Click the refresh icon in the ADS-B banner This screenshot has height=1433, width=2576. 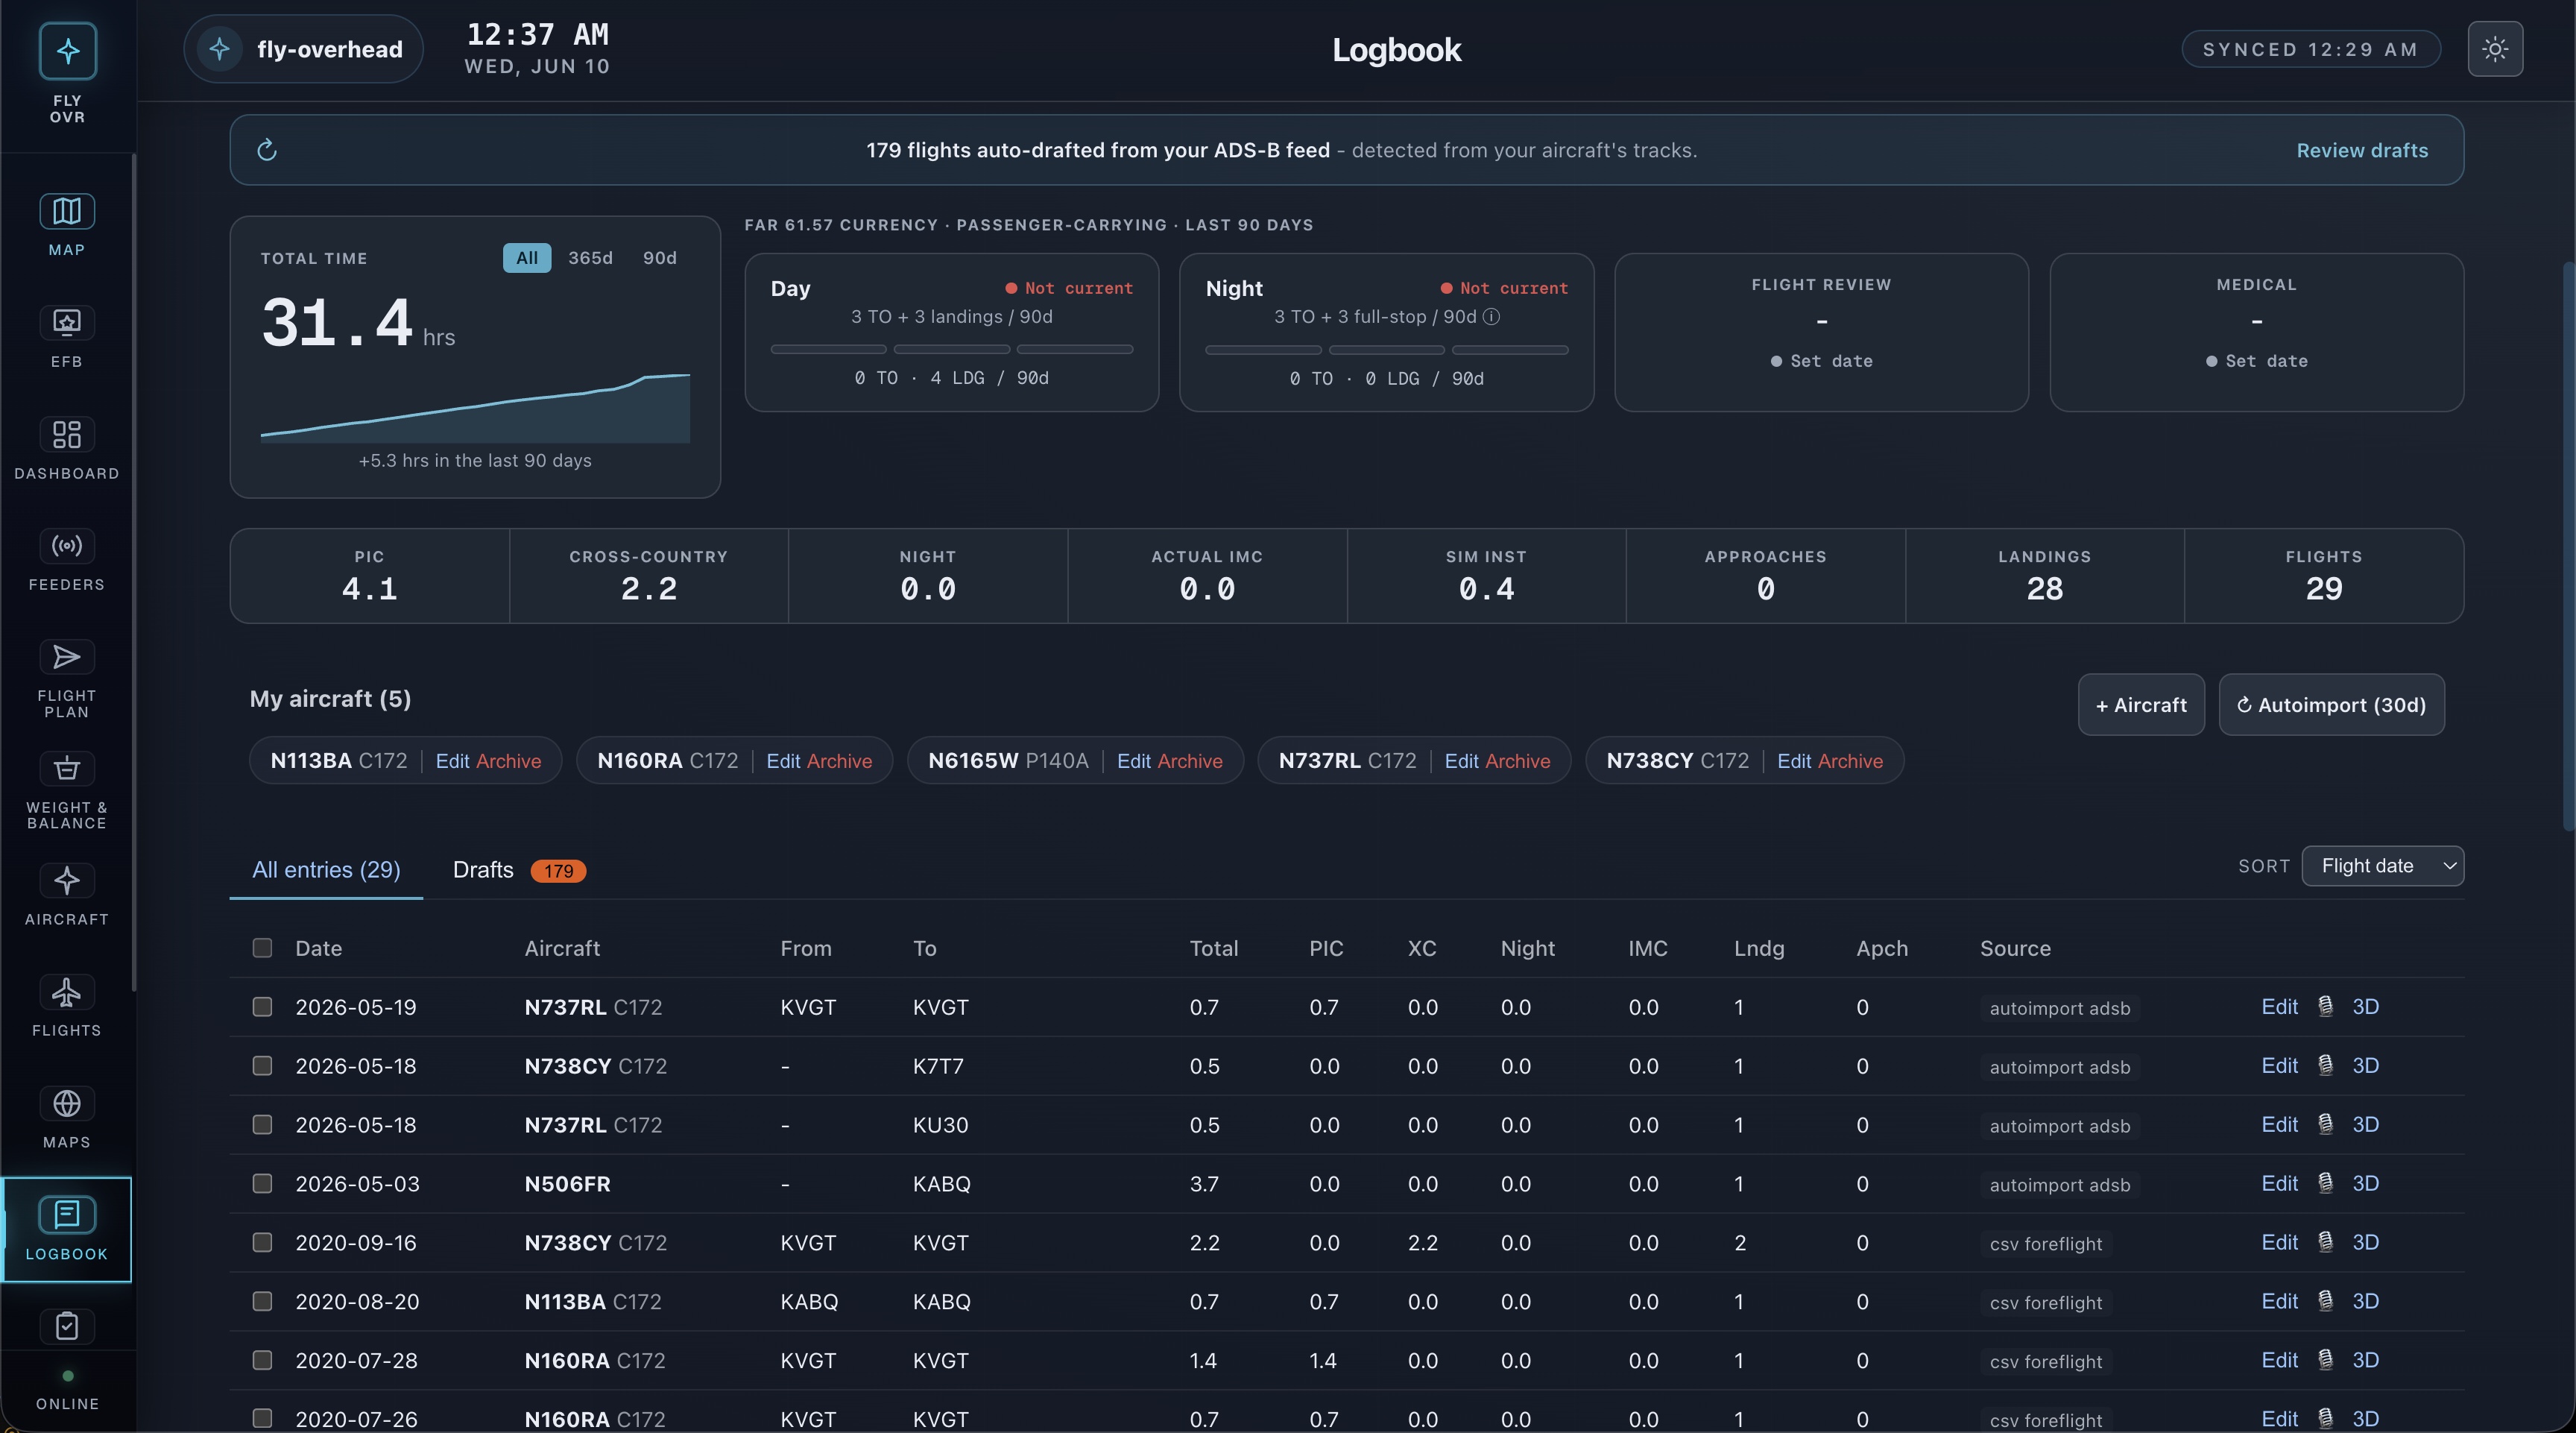pyautogui.click(x=266, y=150)
